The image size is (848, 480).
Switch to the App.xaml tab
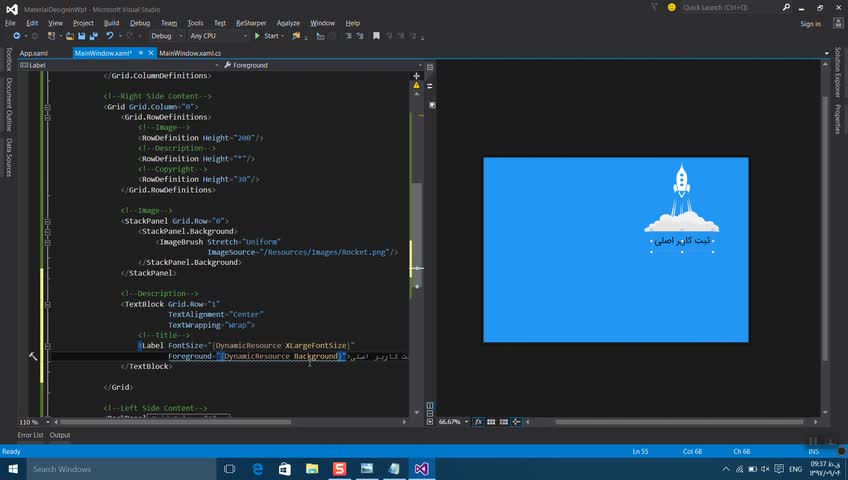tap(34, 53)
